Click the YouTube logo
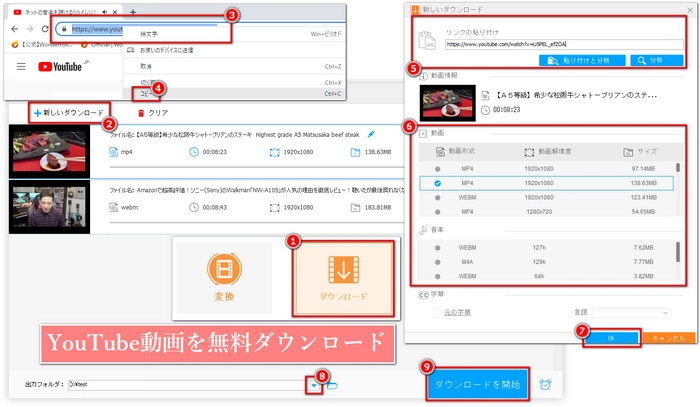The width and height of the screenshot is (700, 407). point(60,67)
